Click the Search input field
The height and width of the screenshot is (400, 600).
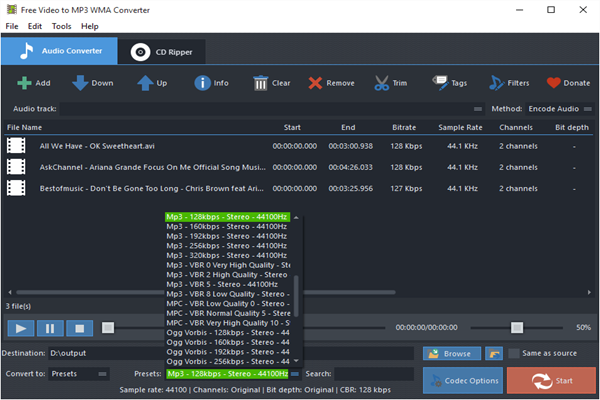(x=374, y=374)
